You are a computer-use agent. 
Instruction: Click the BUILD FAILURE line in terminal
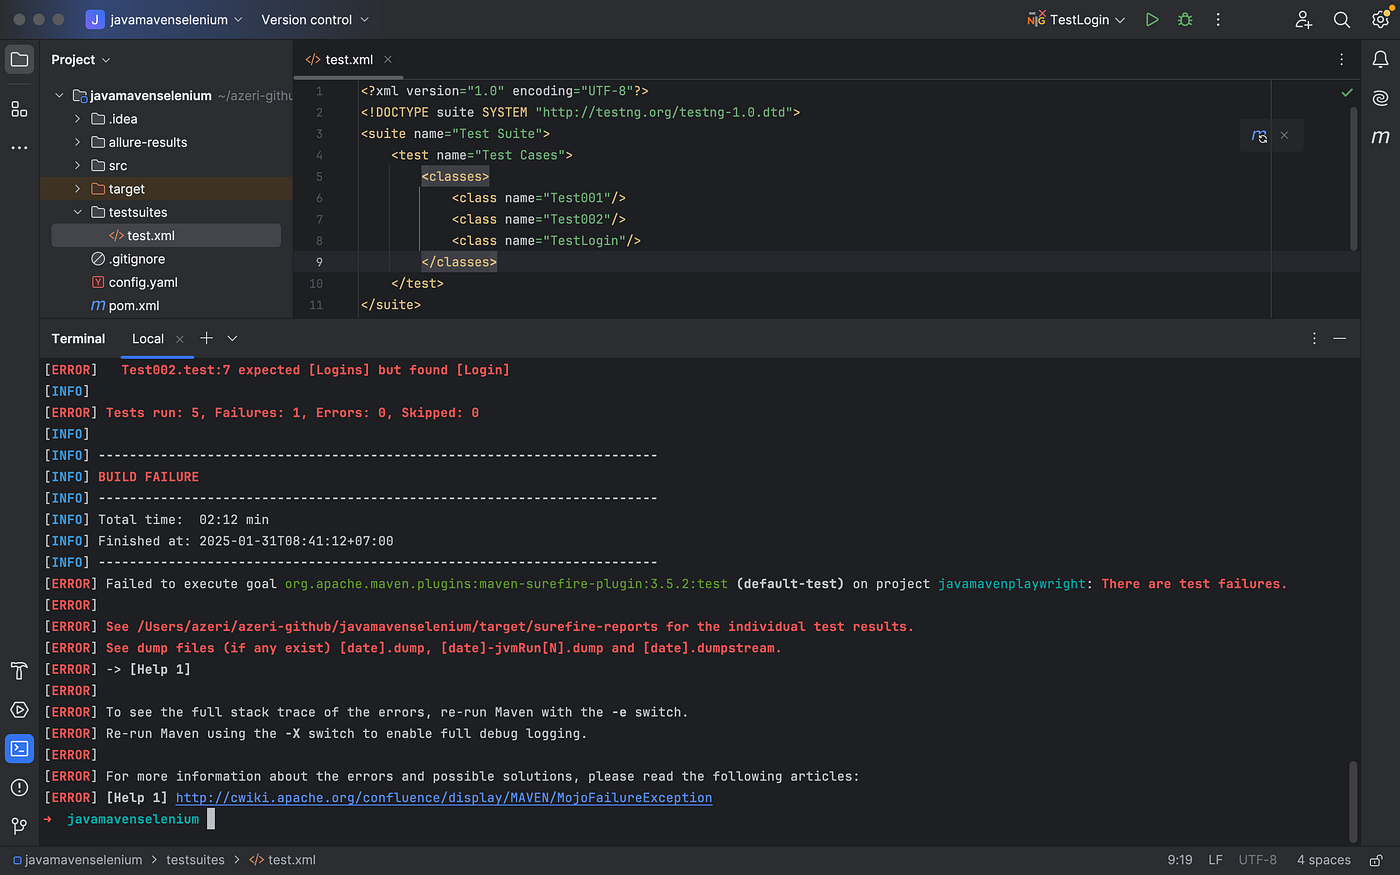[148, 477]
